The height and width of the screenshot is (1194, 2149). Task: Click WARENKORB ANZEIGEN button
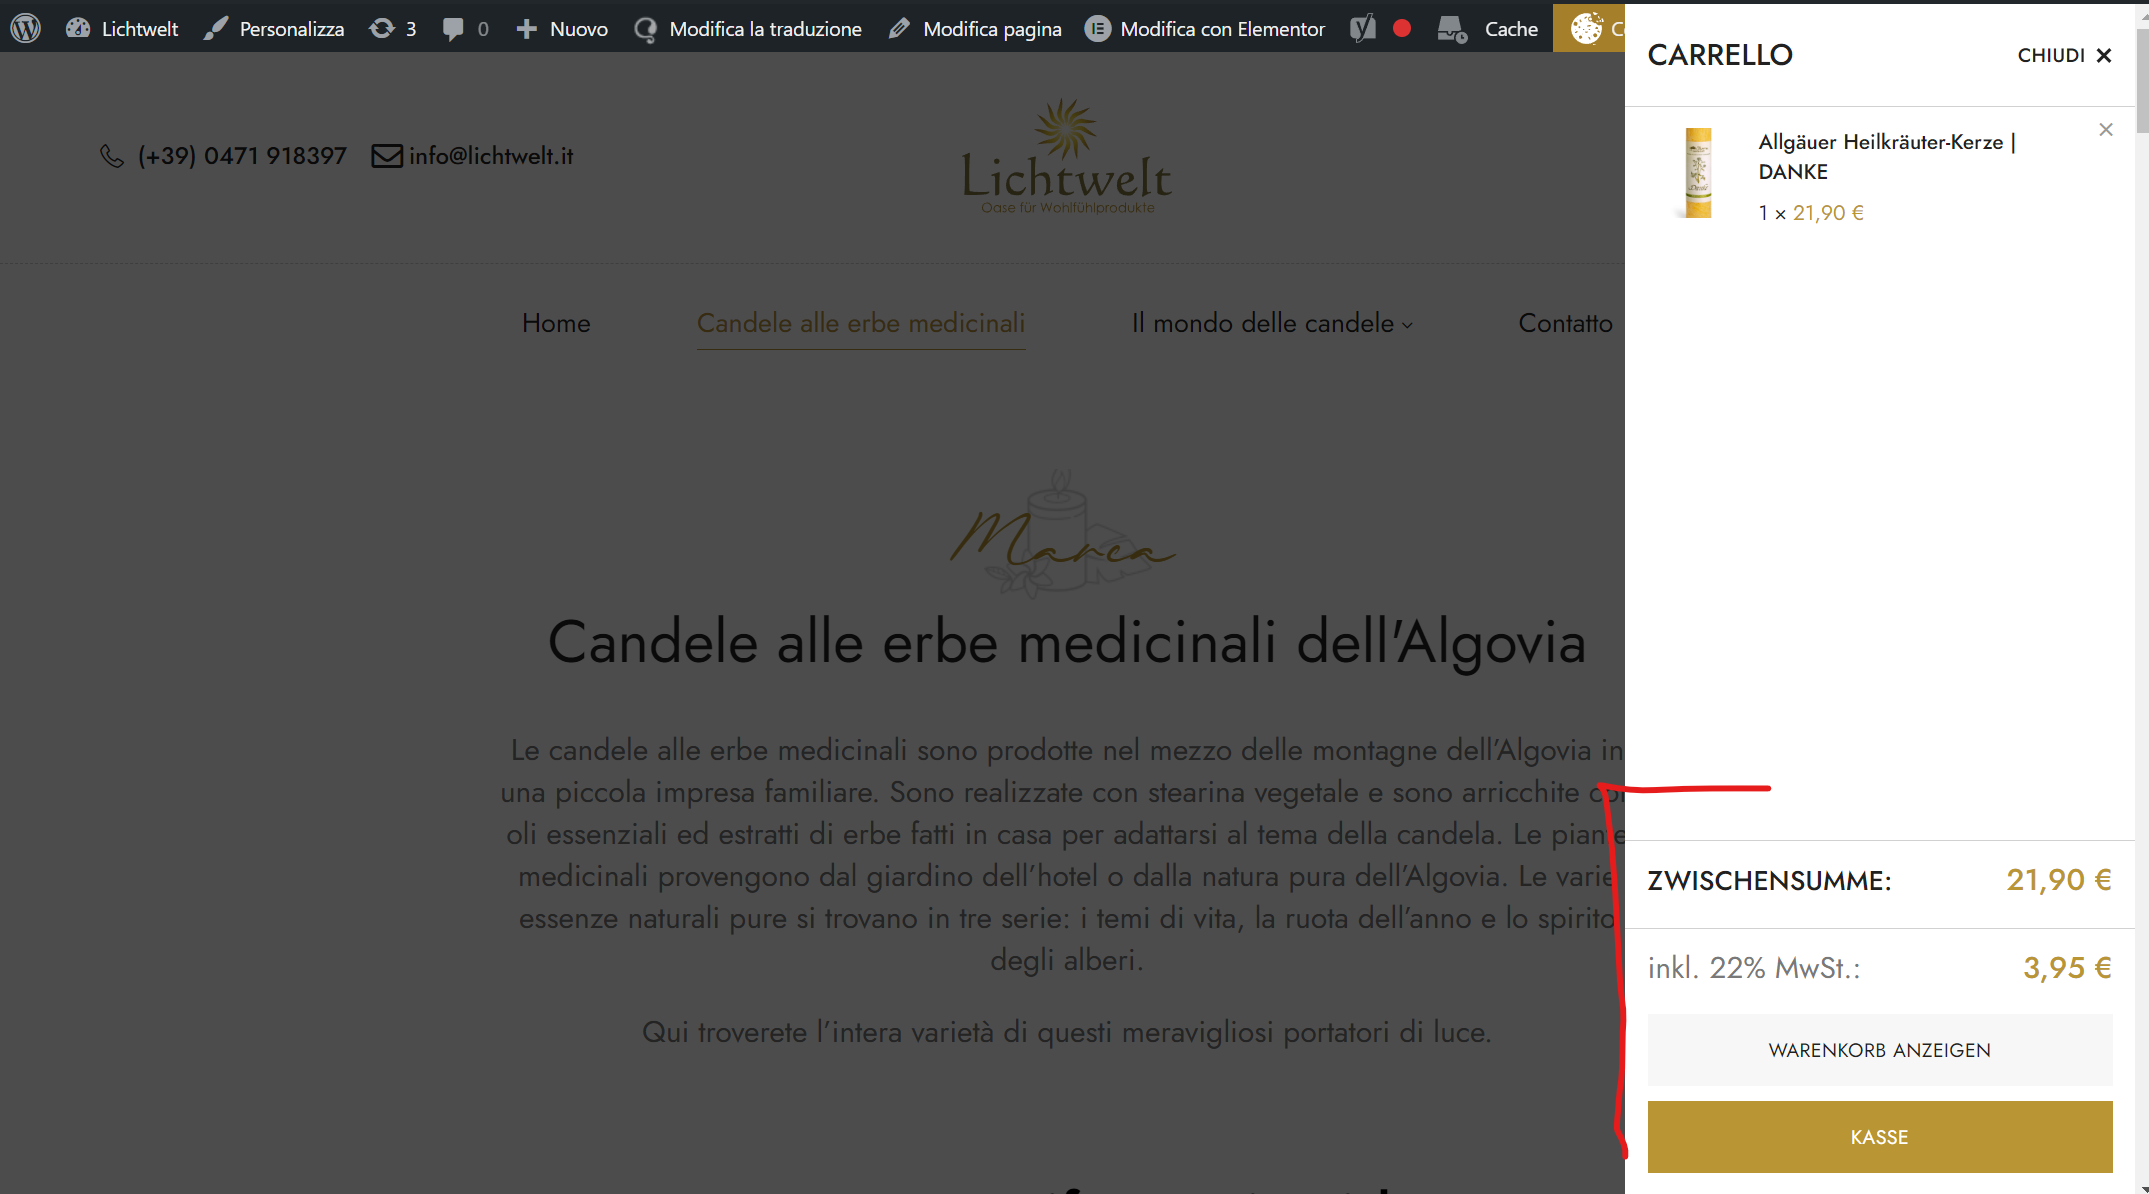(1880, 1050)
